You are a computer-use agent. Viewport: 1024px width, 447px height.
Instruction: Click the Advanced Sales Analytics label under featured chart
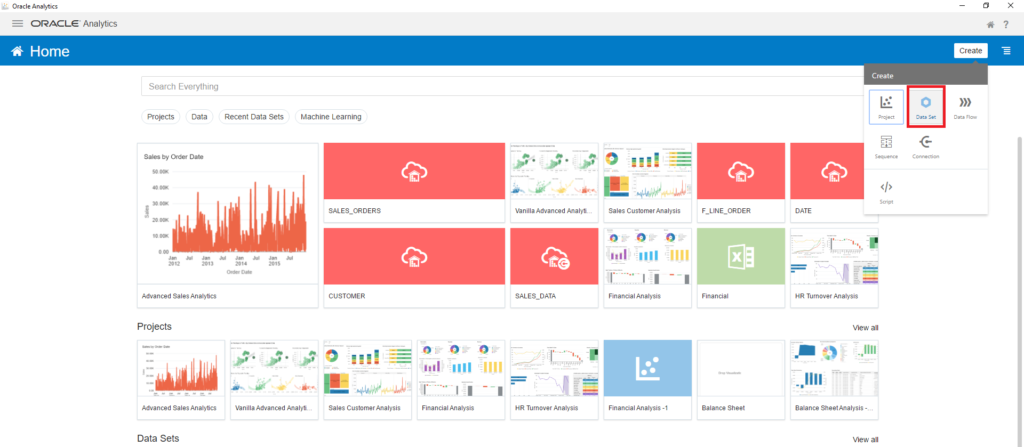click(179, 296)
